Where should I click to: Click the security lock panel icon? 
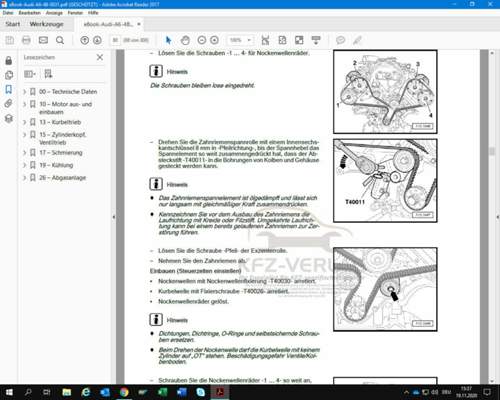click(9, 61)
